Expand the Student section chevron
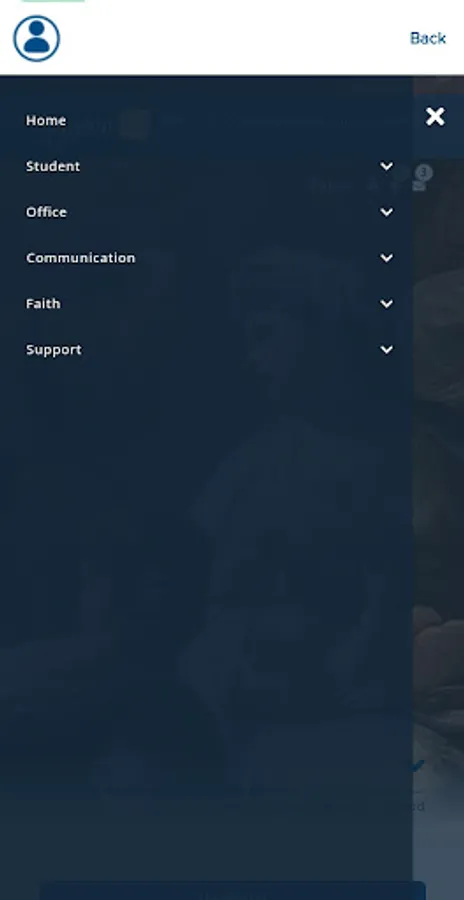The image size is (464, 900). [x=386, y=166]
